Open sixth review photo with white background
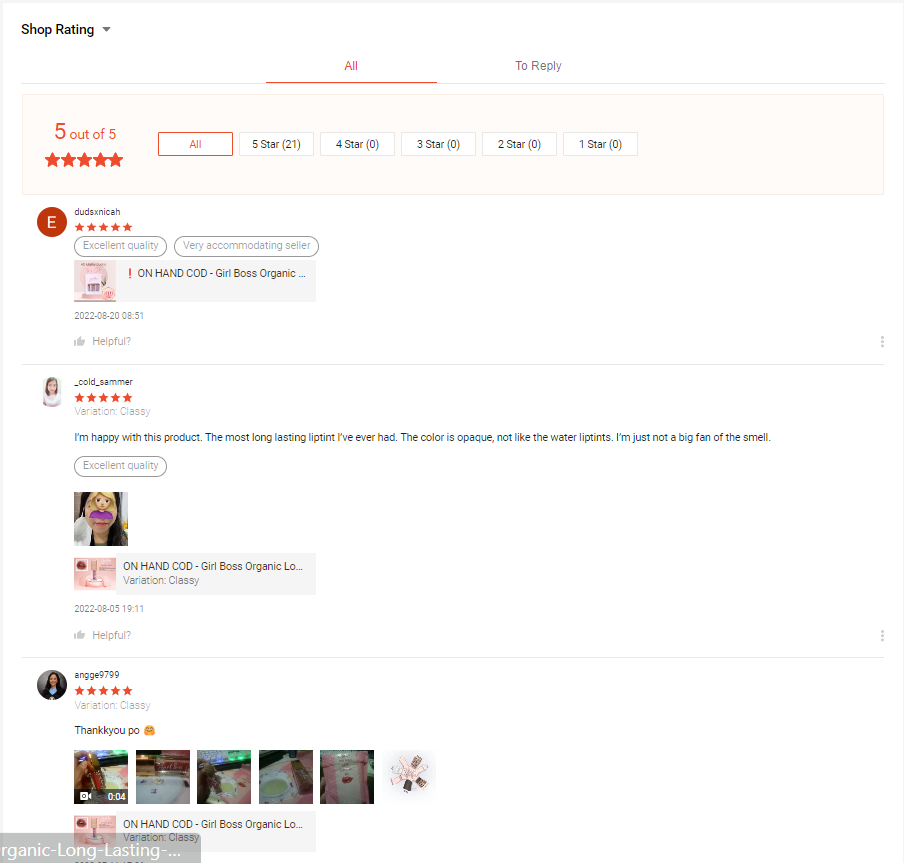The height and width of the screenshot is (863, 904). pyautogui.click(x=409, y=777)
